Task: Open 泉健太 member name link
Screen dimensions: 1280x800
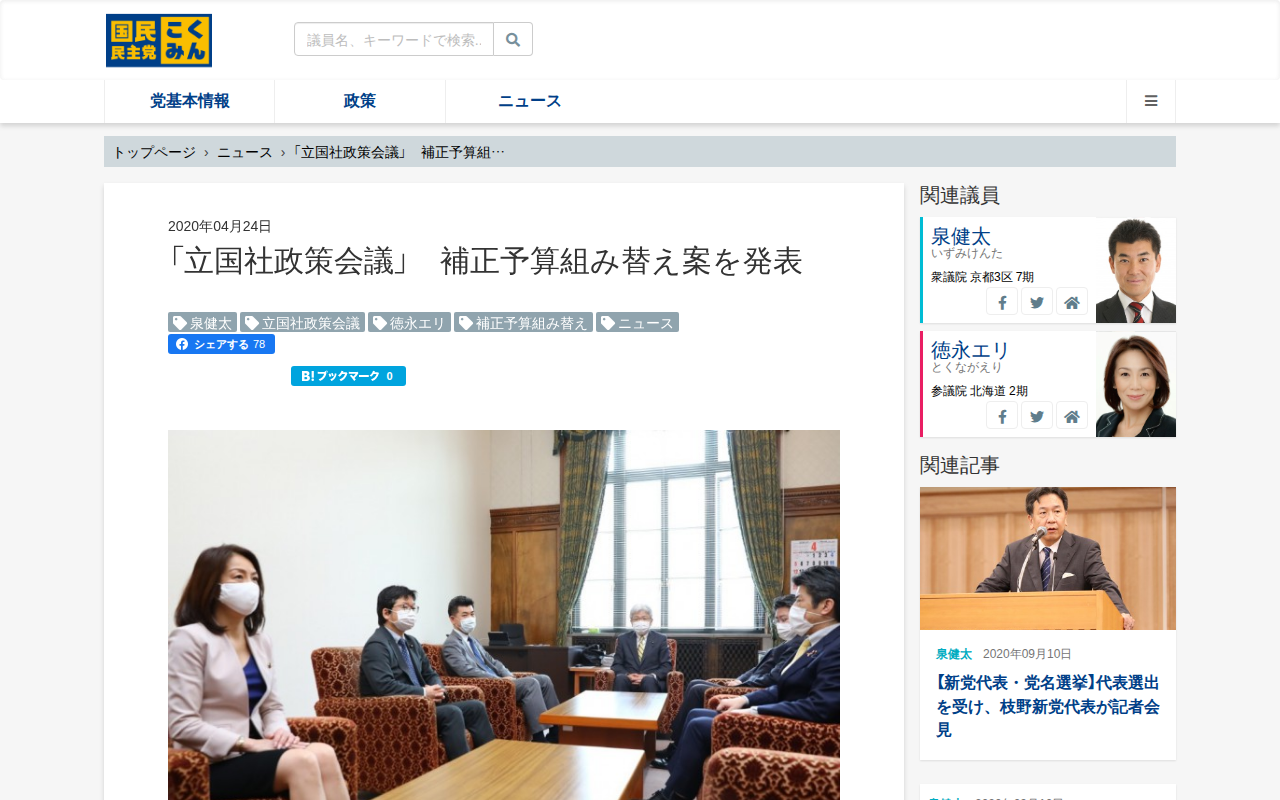Action: 961,237
